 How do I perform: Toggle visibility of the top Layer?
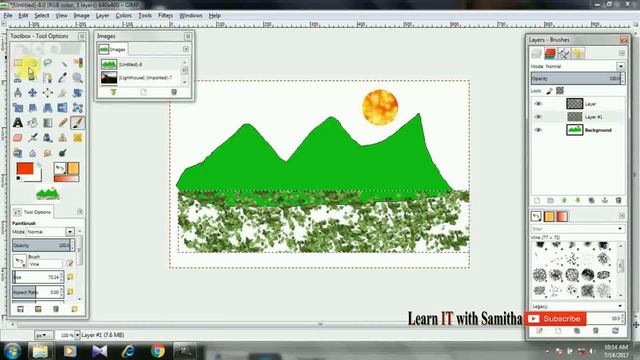(538, 104)
